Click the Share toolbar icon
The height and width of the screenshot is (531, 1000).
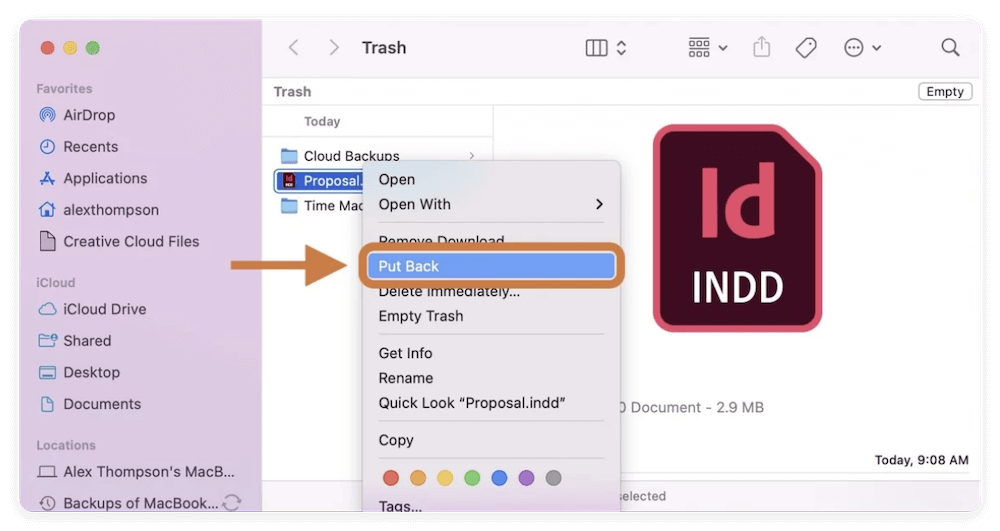click(x=761, y=47)
